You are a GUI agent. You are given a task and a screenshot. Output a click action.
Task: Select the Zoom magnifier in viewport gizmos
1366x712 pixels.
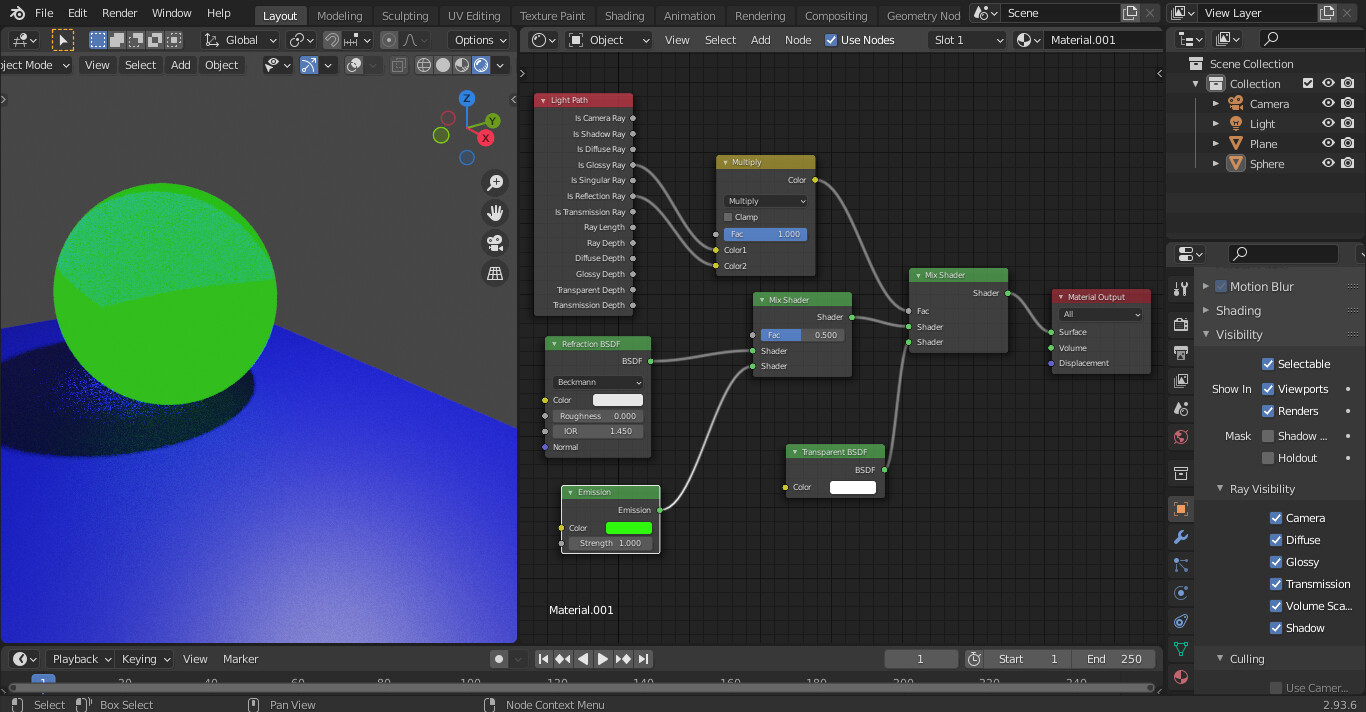coord(494,182)
